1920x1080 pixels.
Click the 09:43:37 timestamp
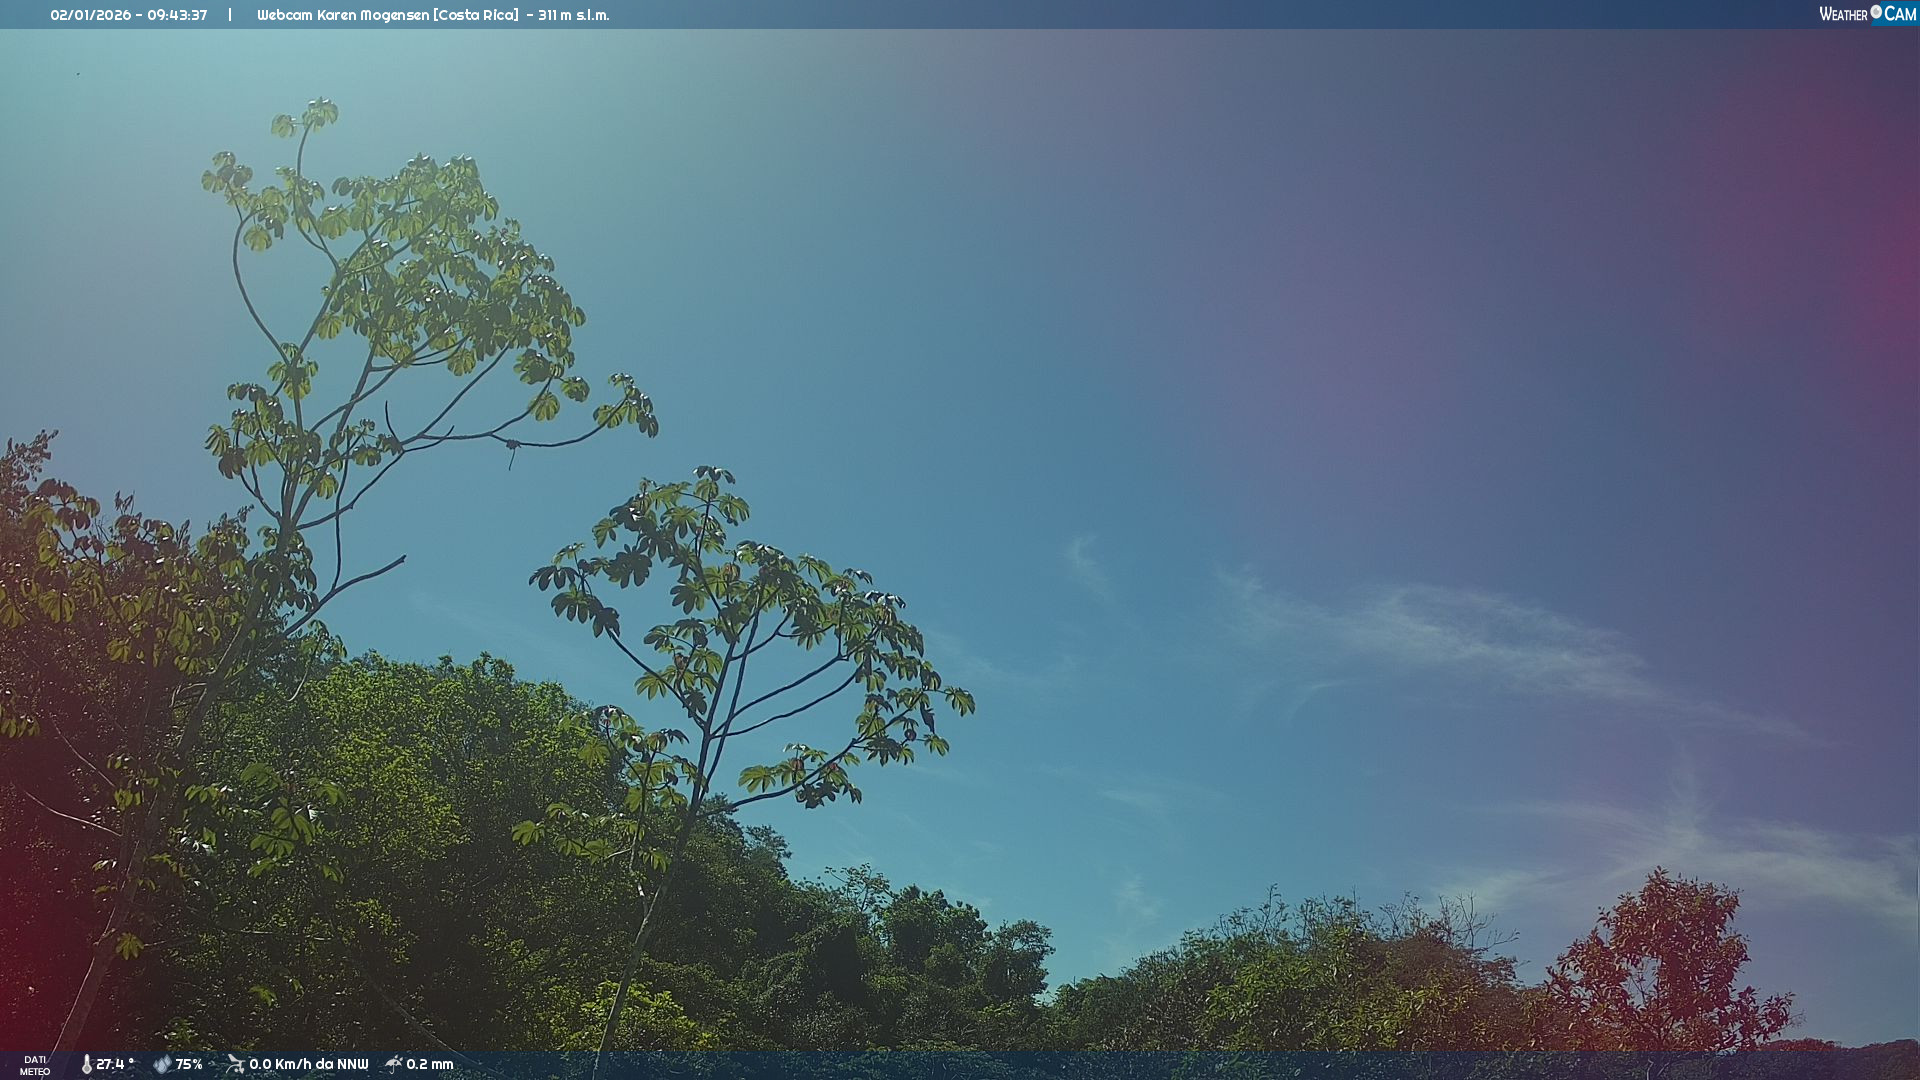[177, 15]
